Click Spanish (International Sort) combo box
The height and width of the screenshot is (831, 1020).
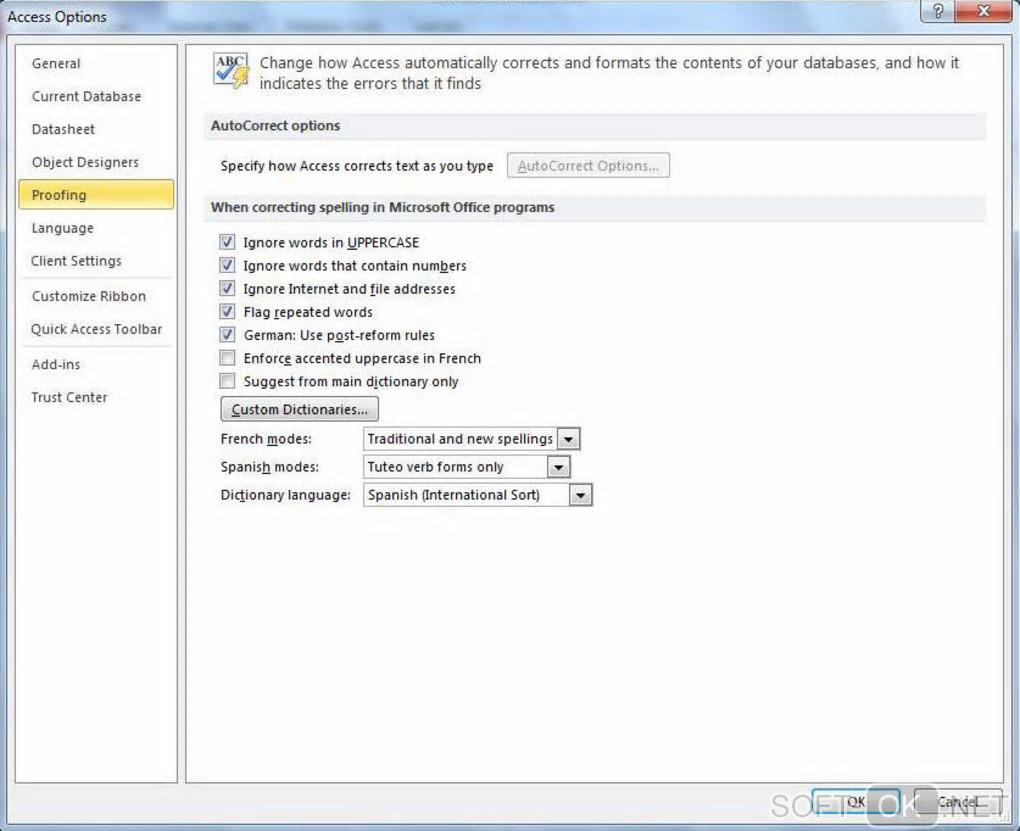[x=477, y=495]
